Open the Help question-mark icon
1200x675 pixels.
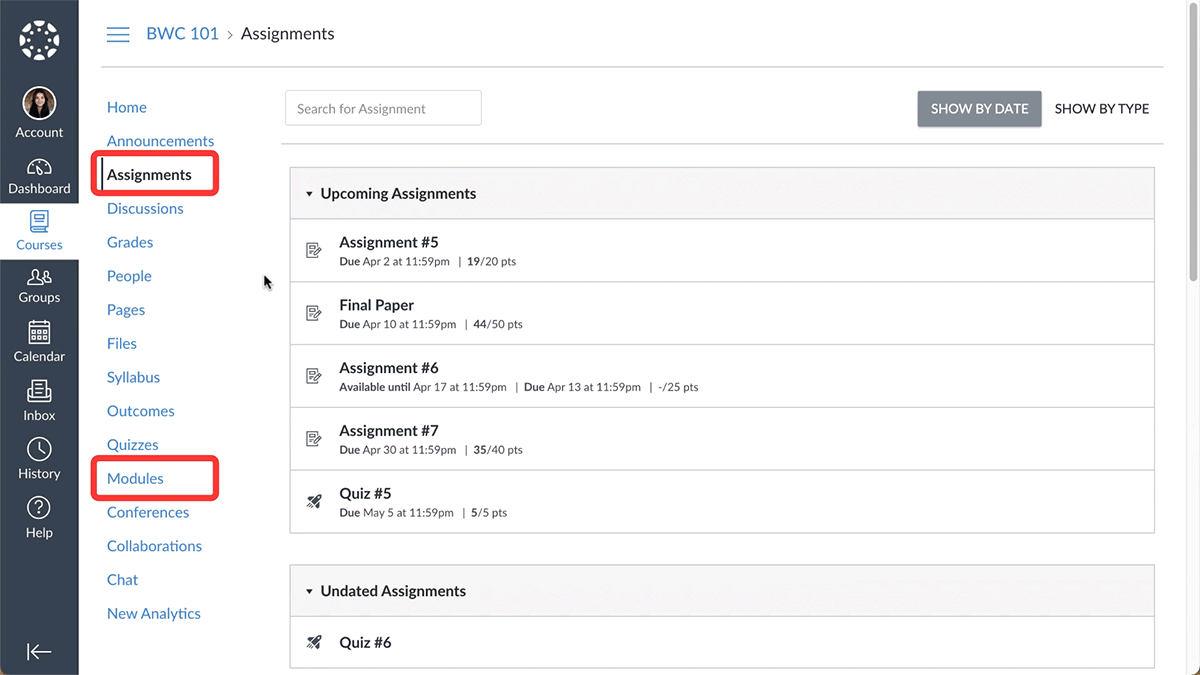[39, 508]
